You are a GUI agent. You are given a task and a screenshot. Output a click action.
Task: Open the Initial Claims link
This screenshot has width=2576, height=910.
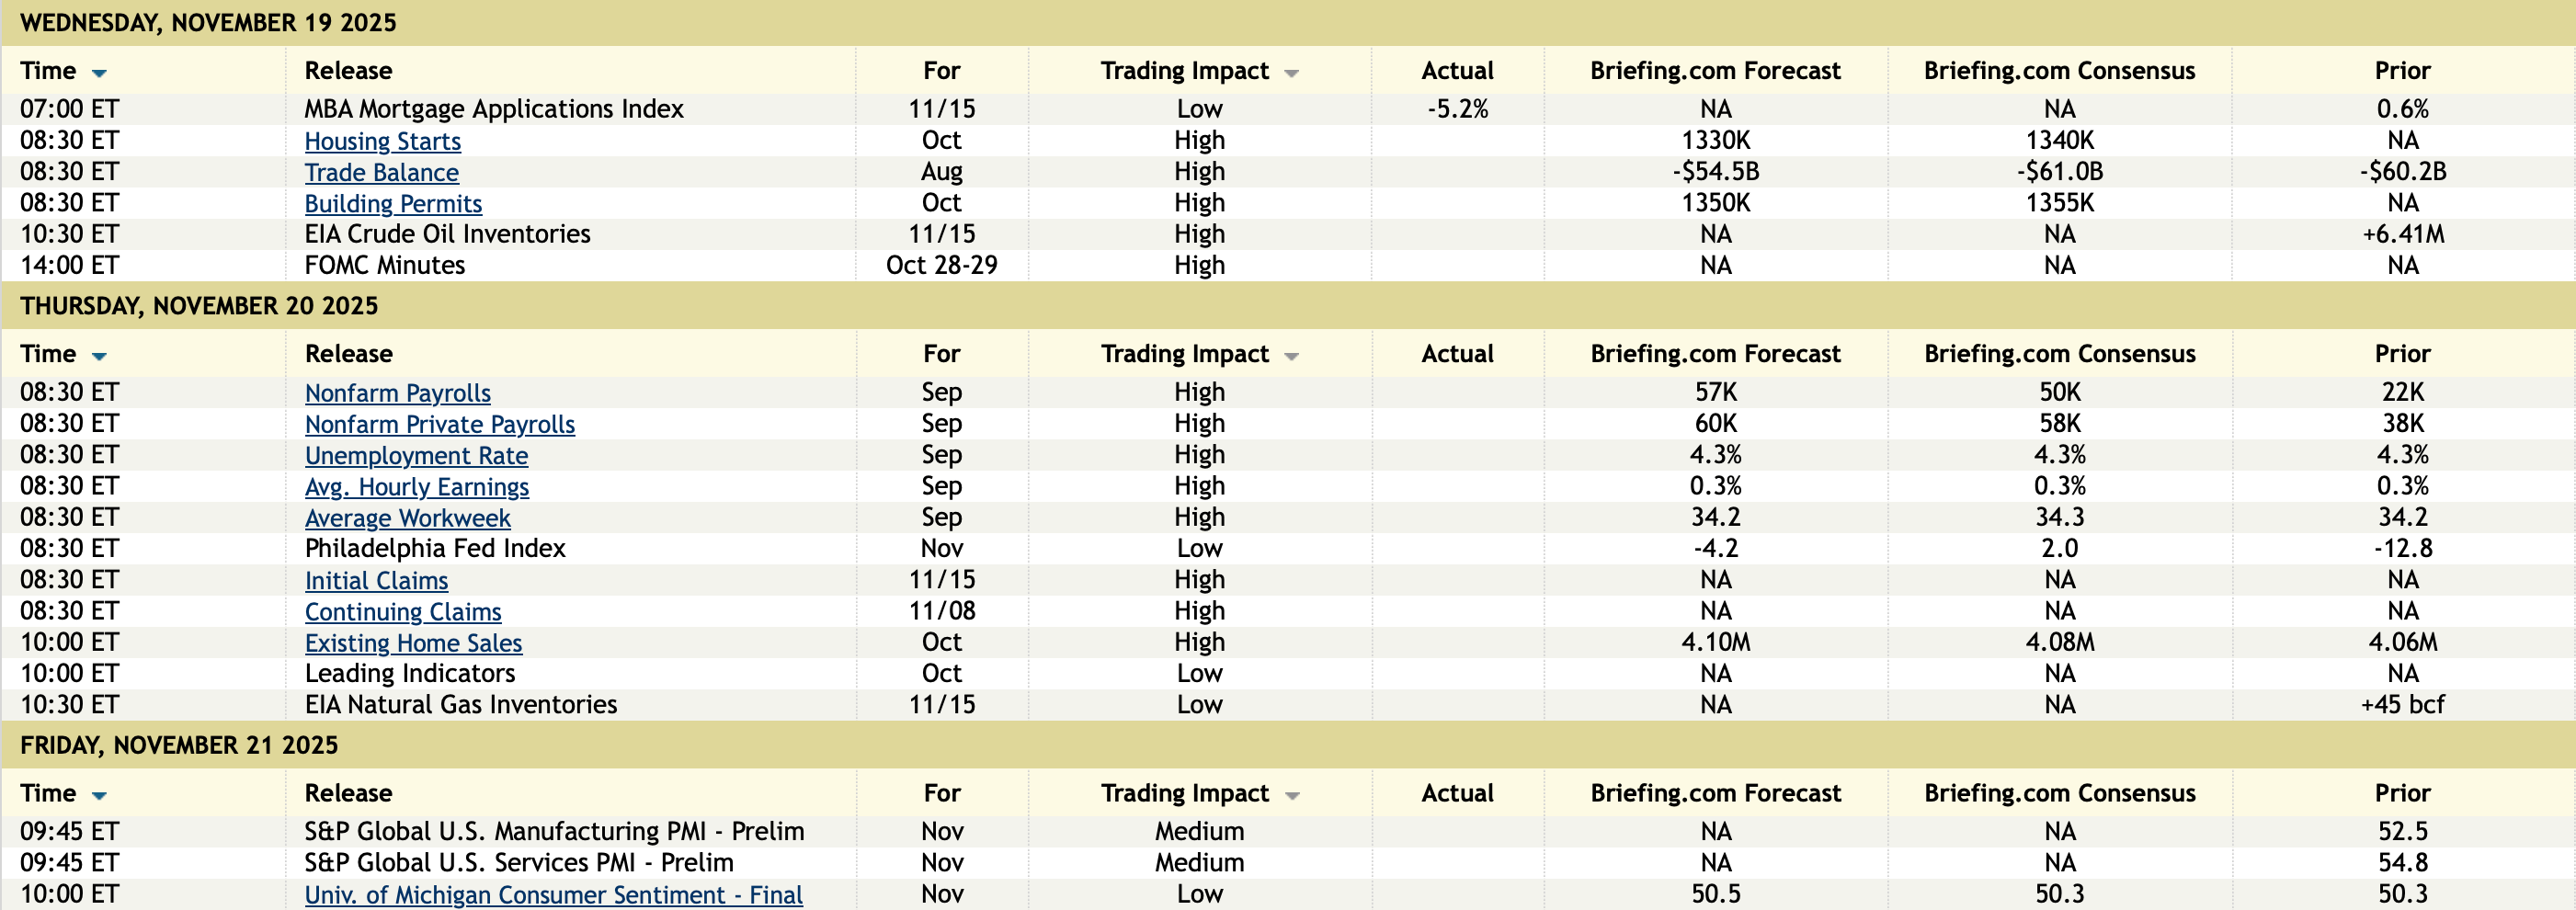pos(376,580)
